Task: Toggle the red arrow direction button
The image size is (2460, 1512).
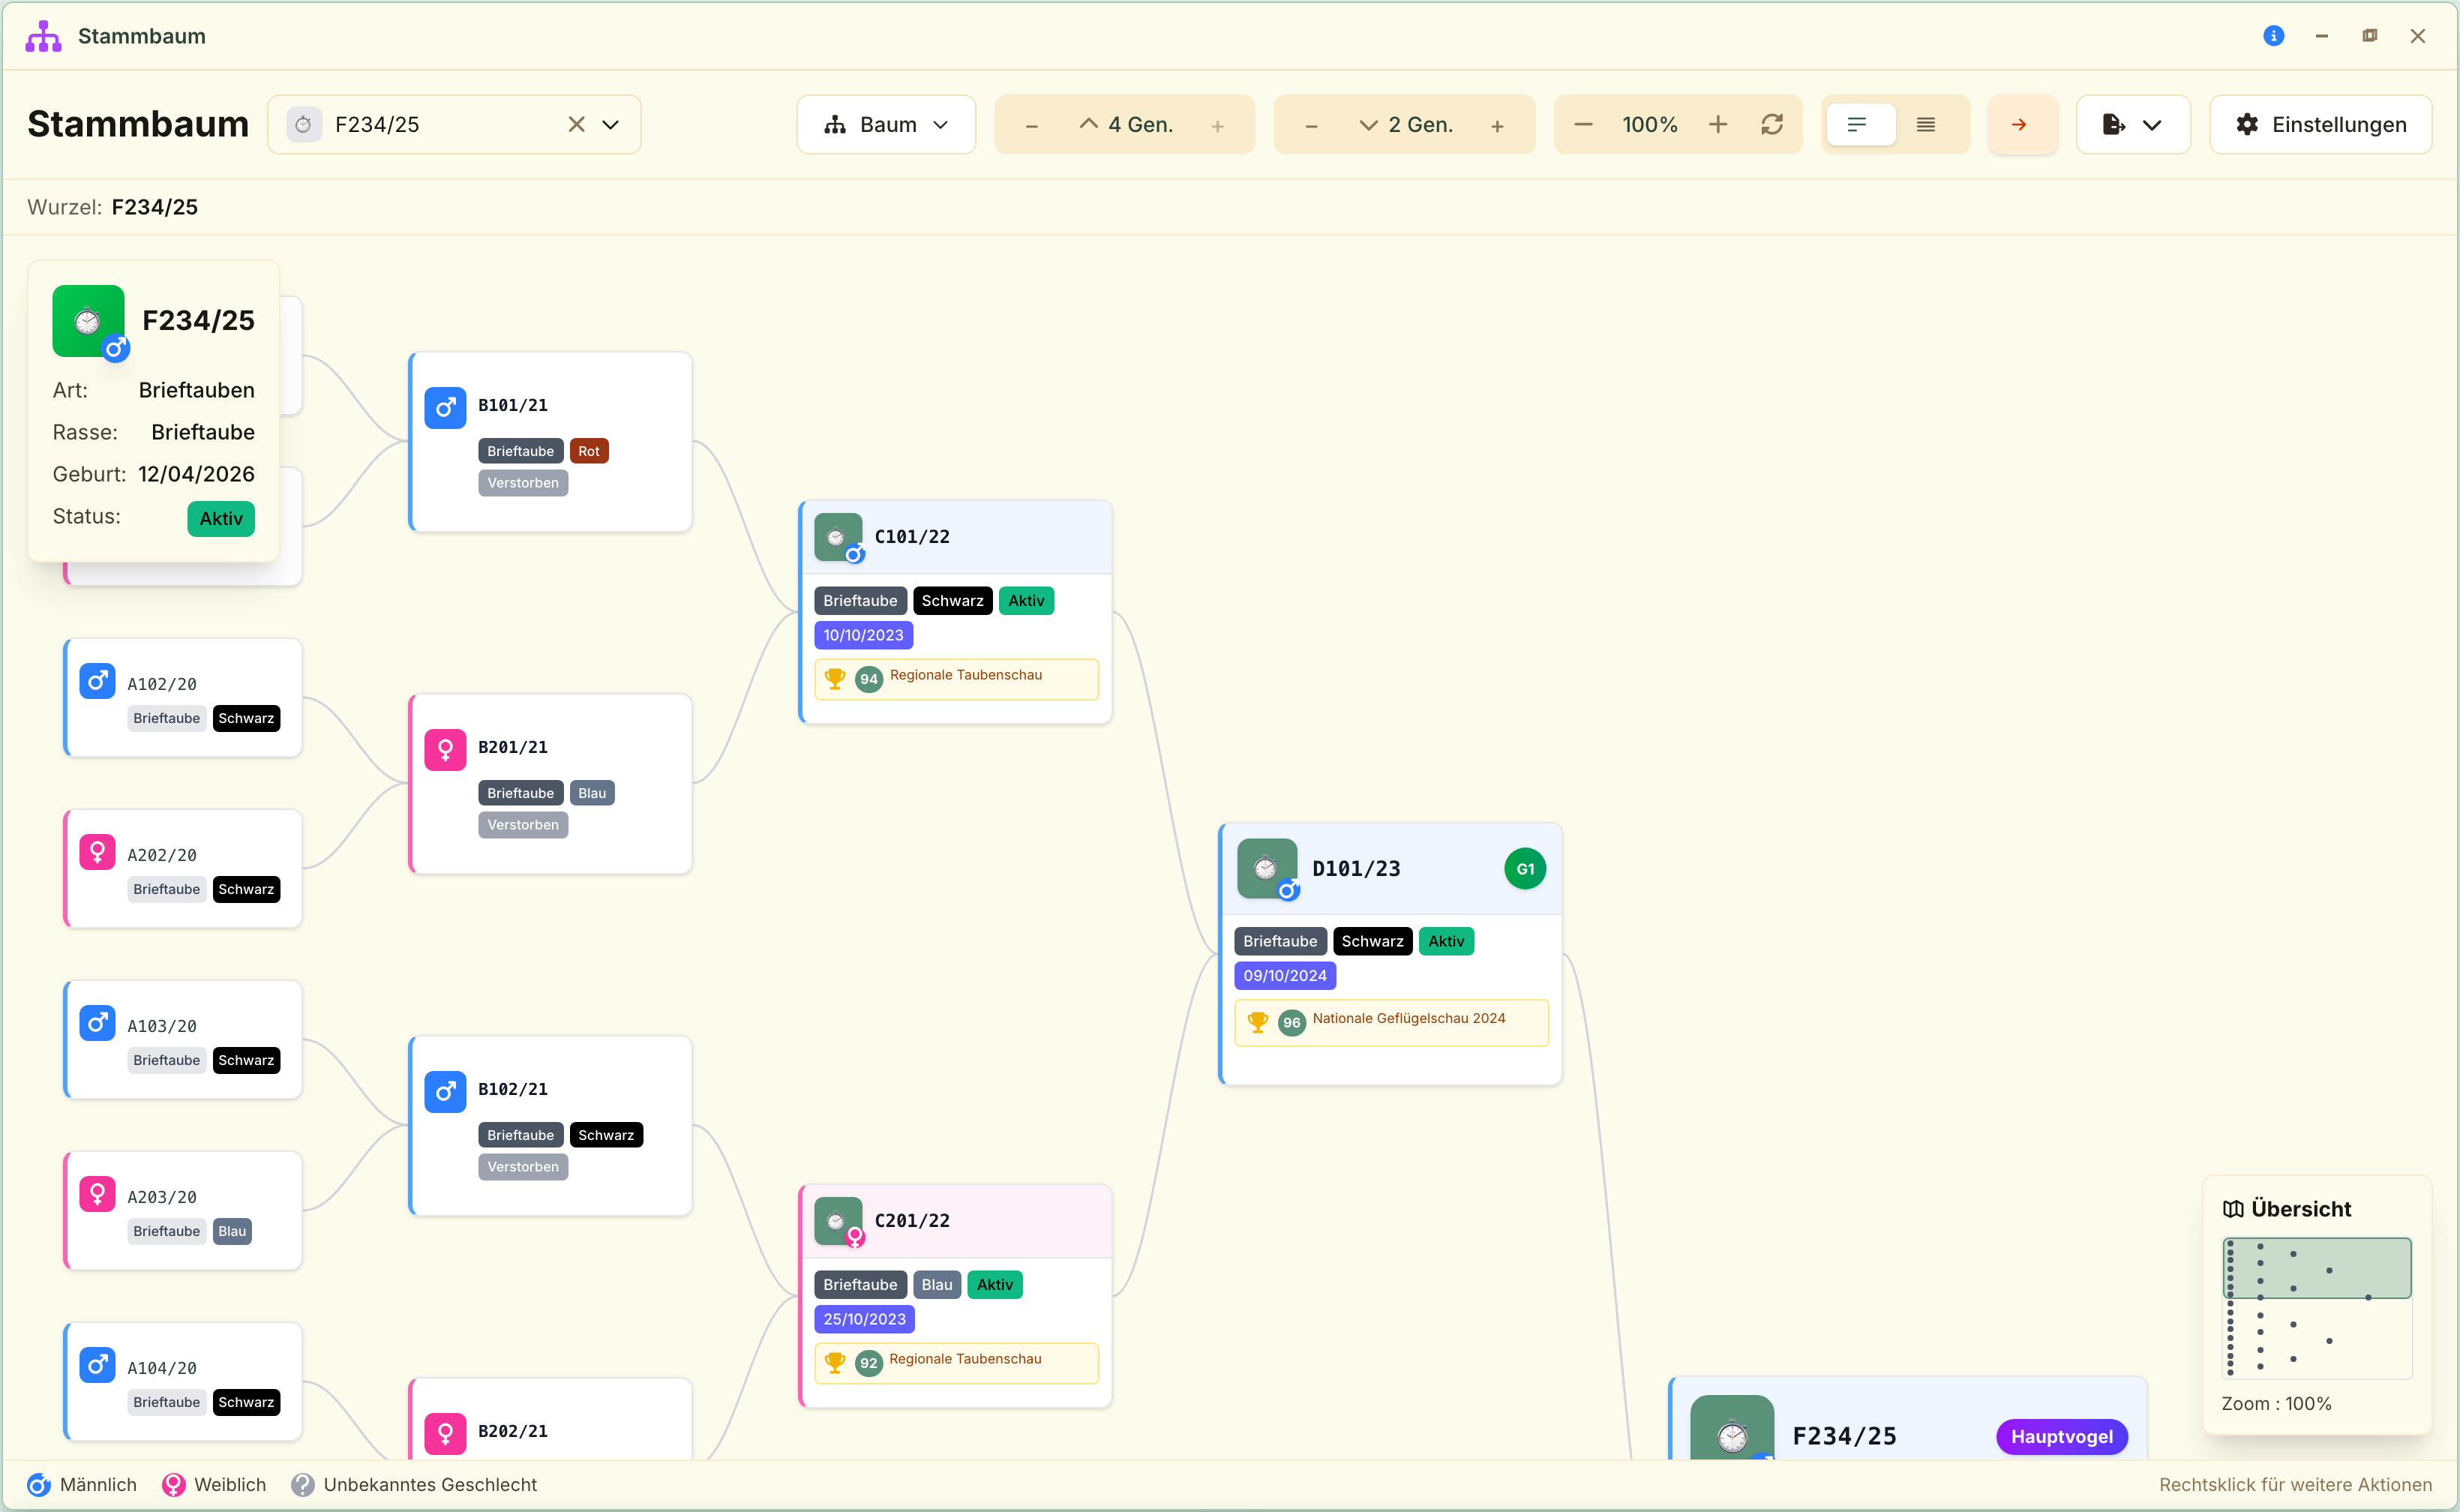Action: 2022,124
